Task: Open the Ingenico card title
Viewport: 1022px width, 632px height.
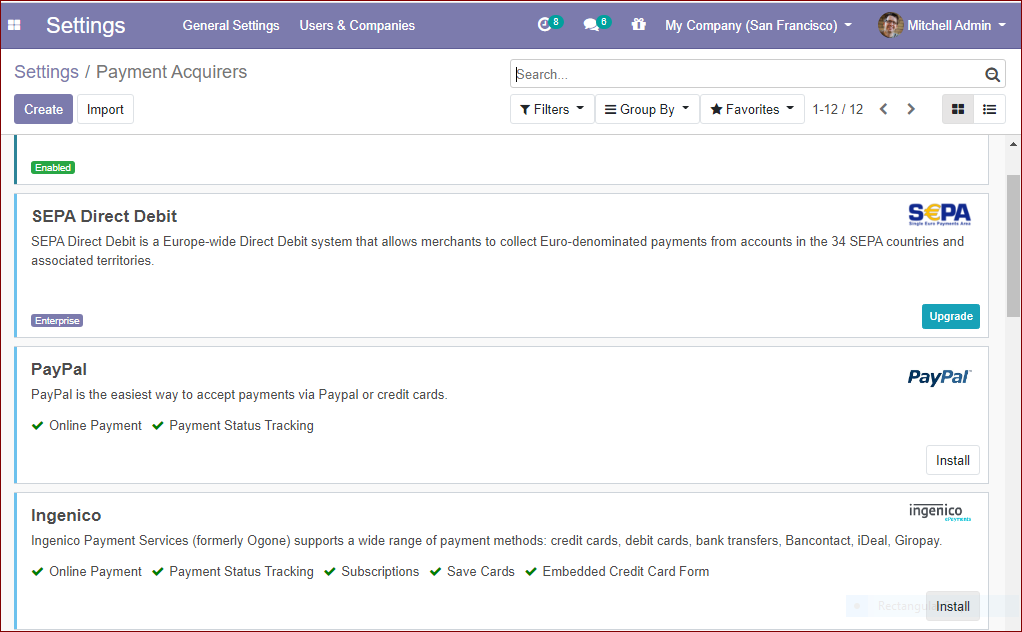Action: pyautogui.click(x=66, y=515)
